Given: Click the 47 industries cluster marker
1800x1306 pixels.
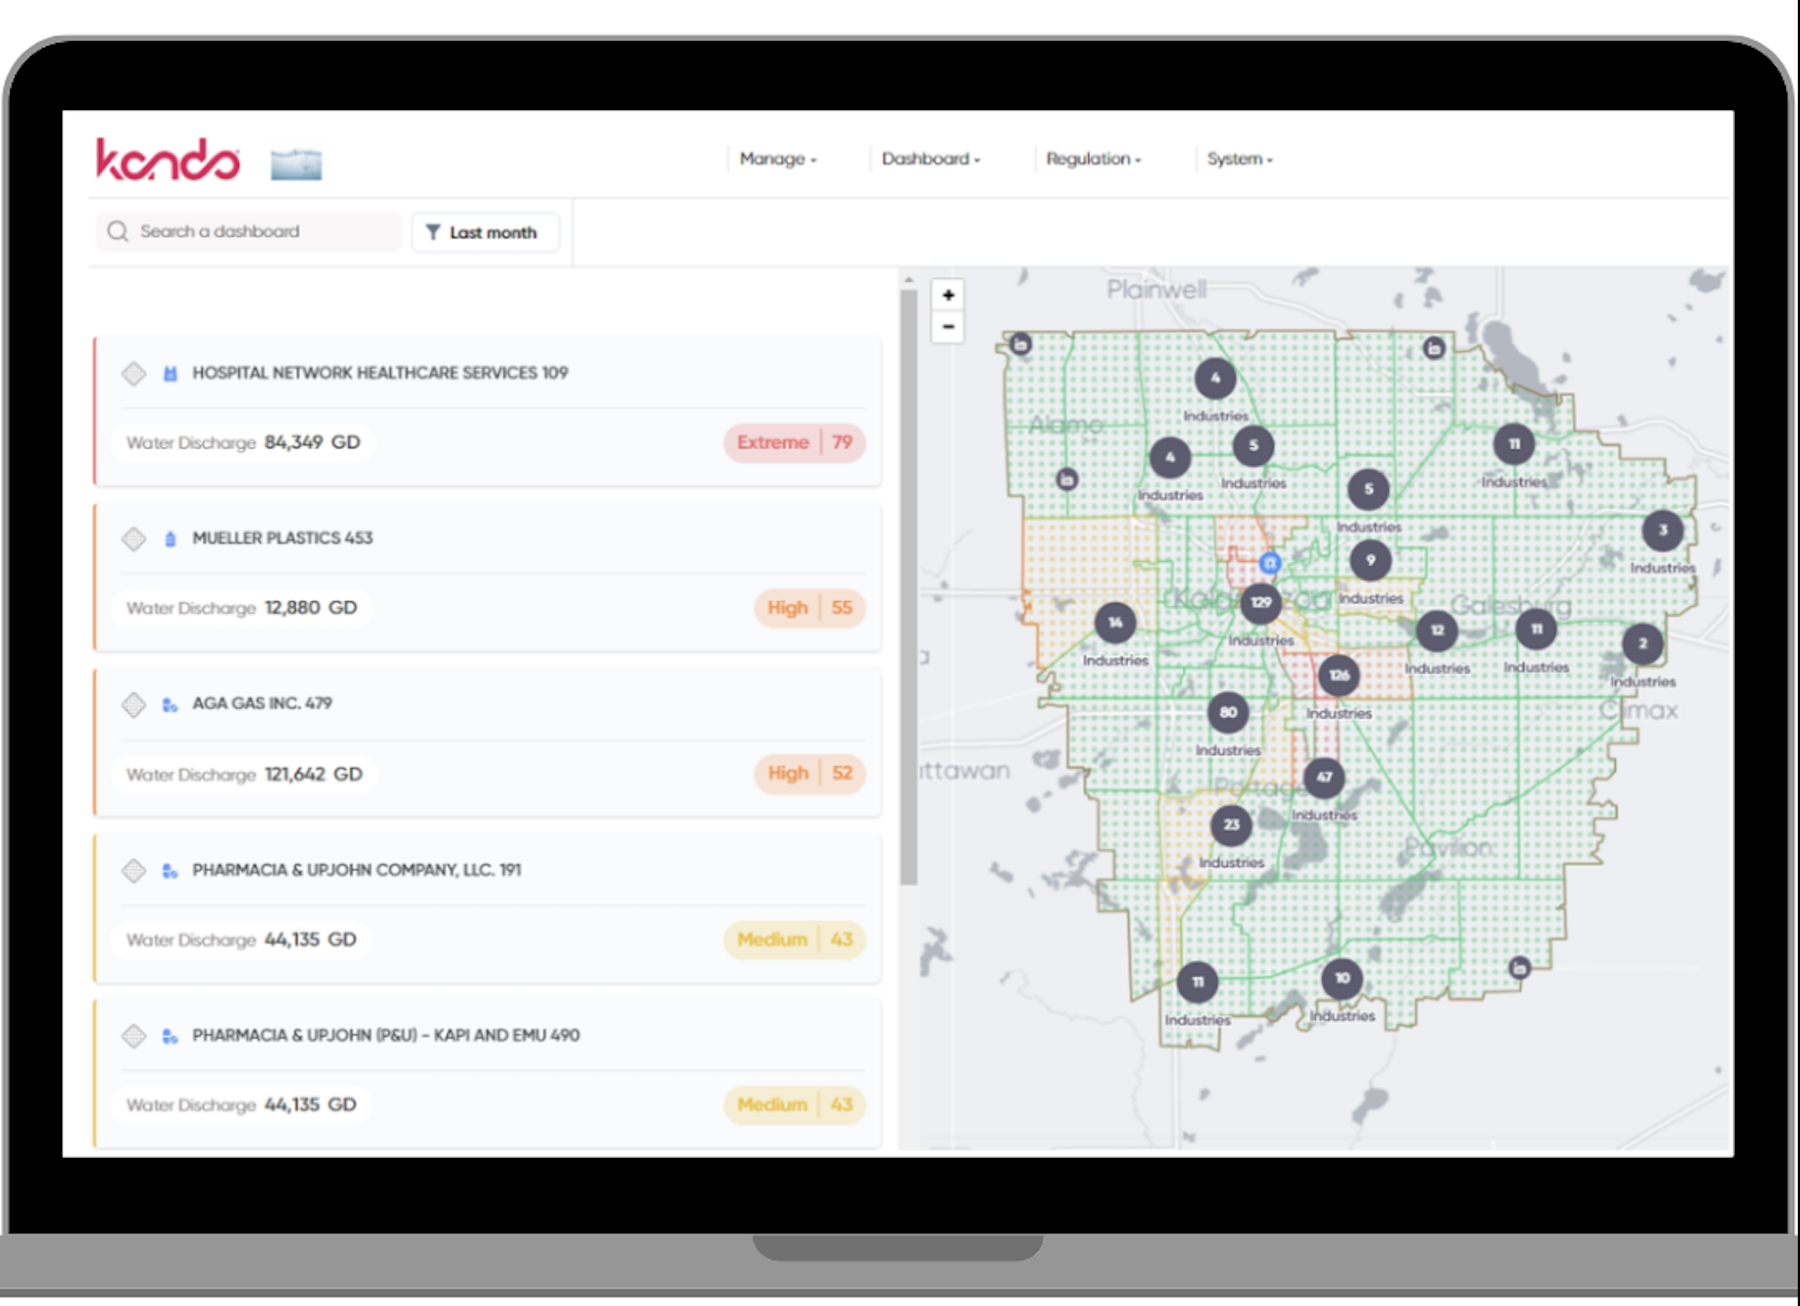Looking at the screenshot, I should (1324, 778).
